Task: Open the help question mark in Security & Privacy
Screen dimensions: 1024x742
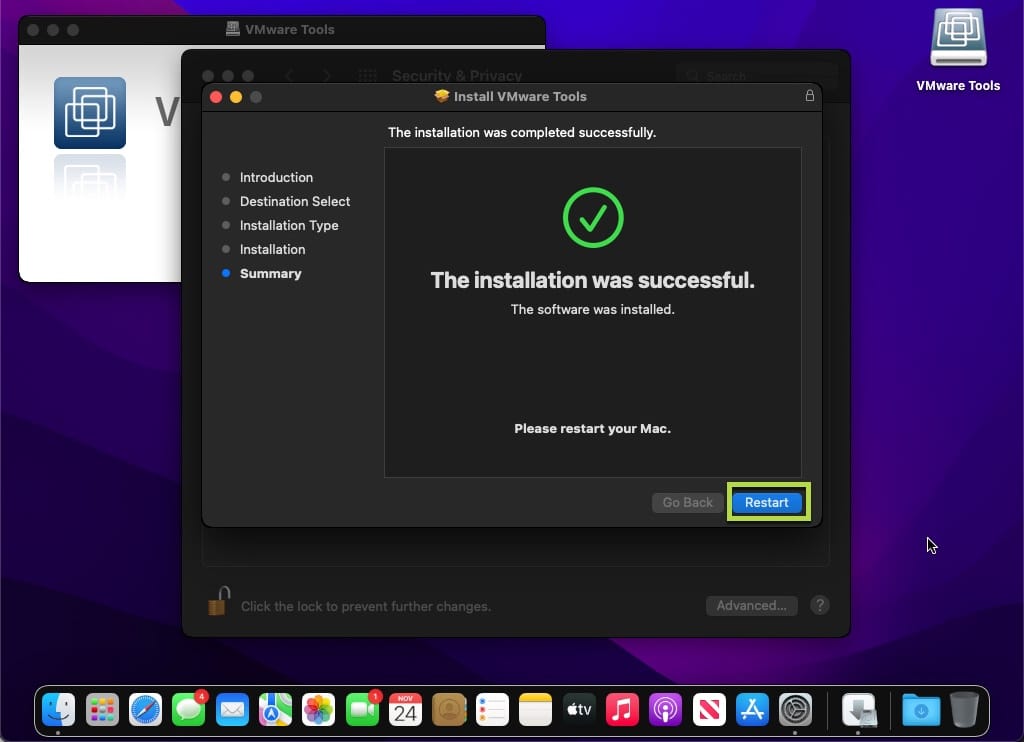Action: click(820, 605)
